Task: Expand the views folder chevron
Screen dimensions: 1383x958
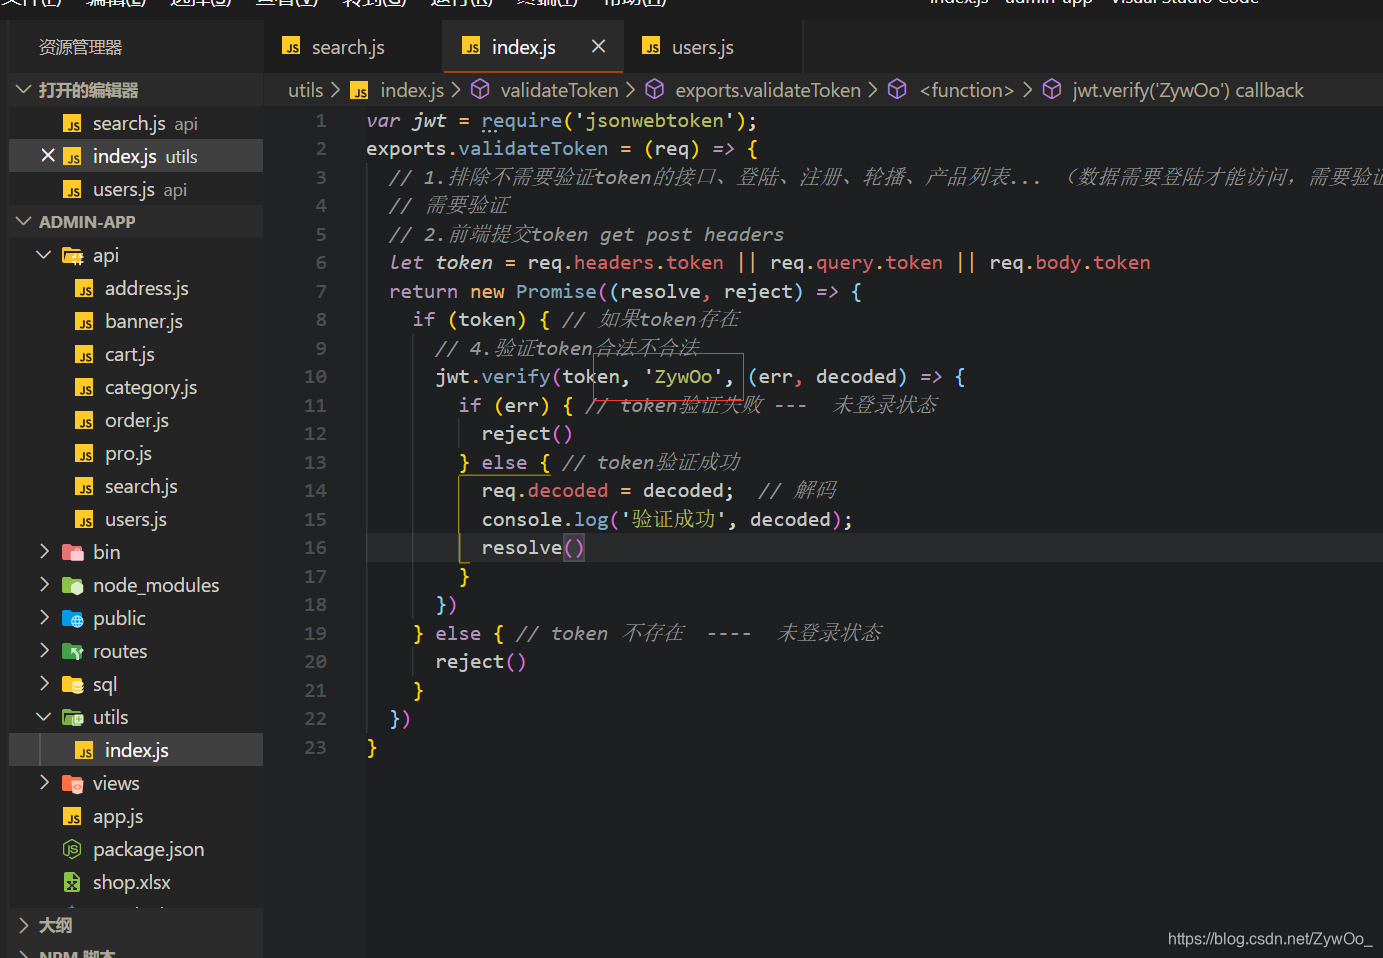Action: 44,783
